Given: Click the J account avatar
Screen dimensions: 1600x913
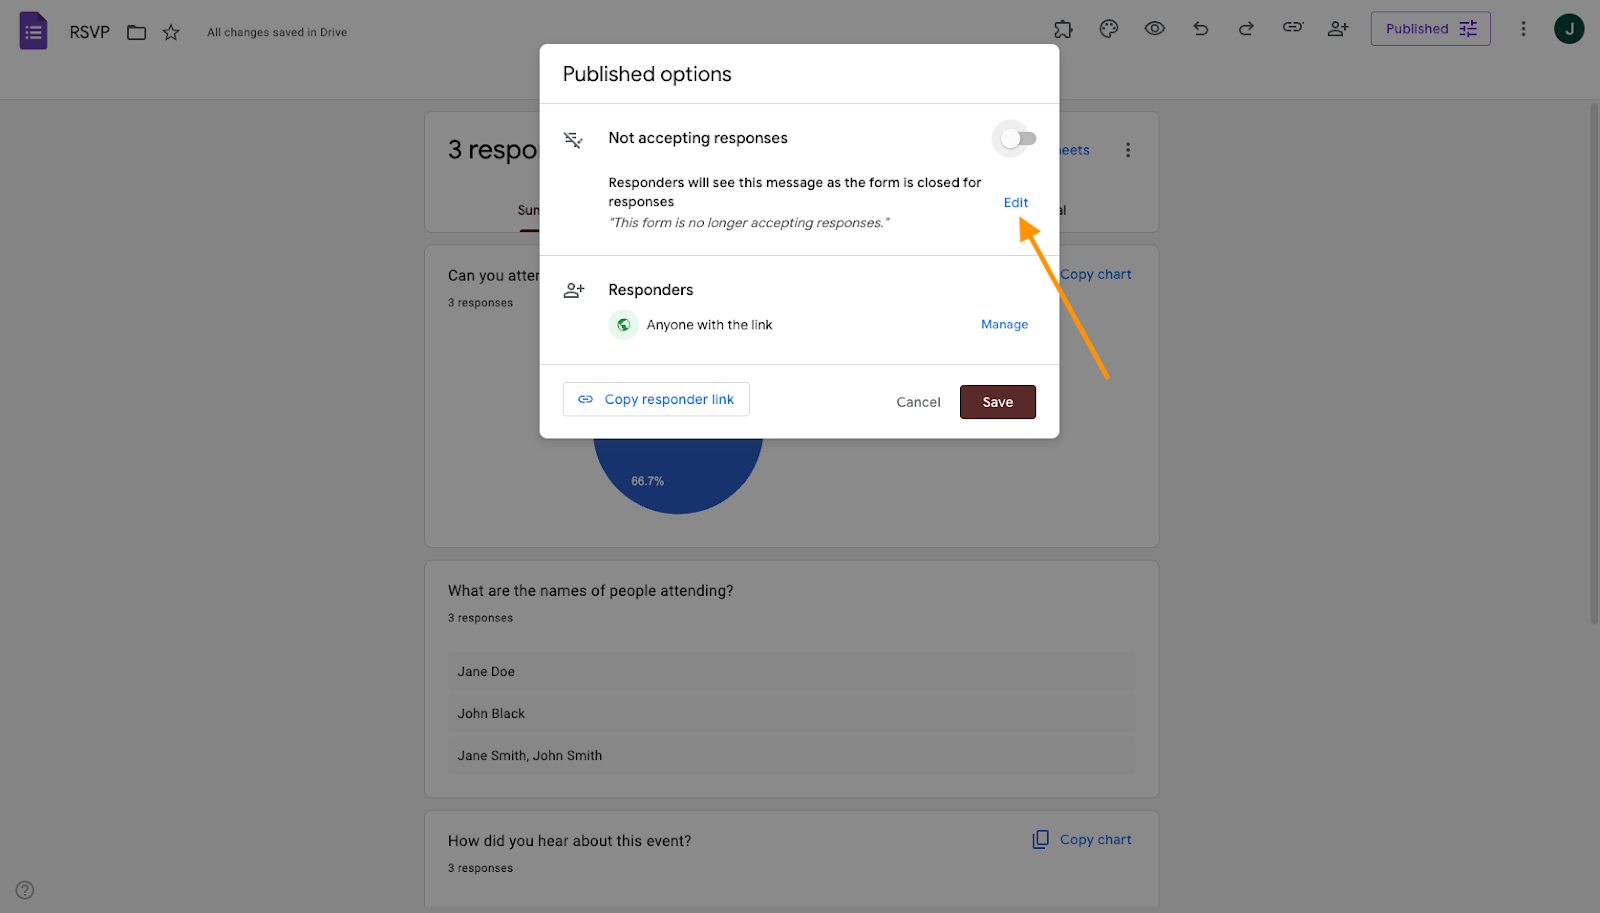Looking at the screenshot, I should (x=1569, y=28).
